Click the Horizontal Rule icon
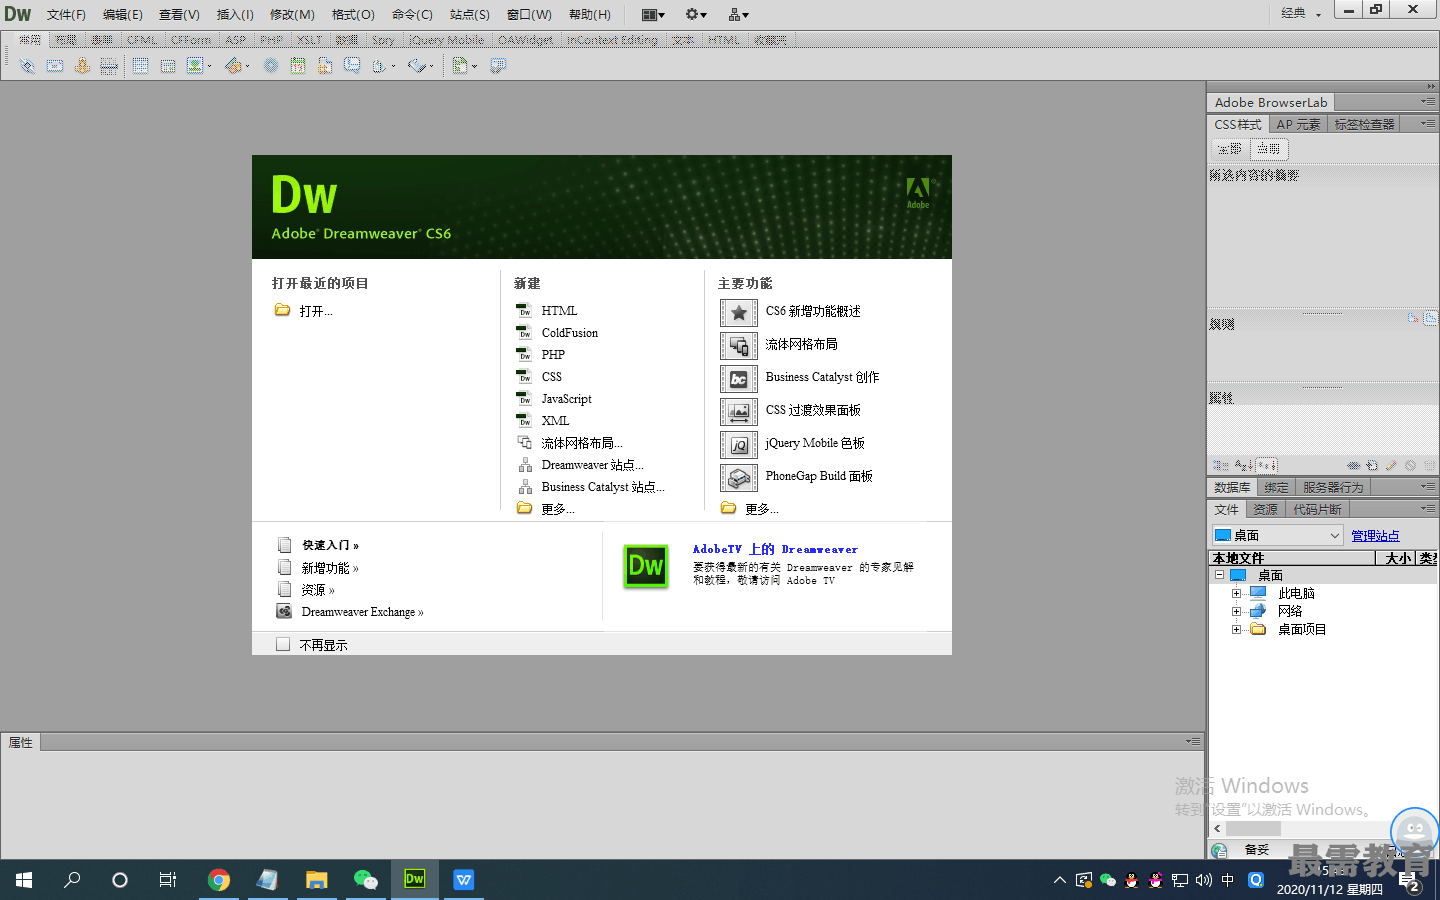This screenshot has width=1440, height=900. coord(109,66)
